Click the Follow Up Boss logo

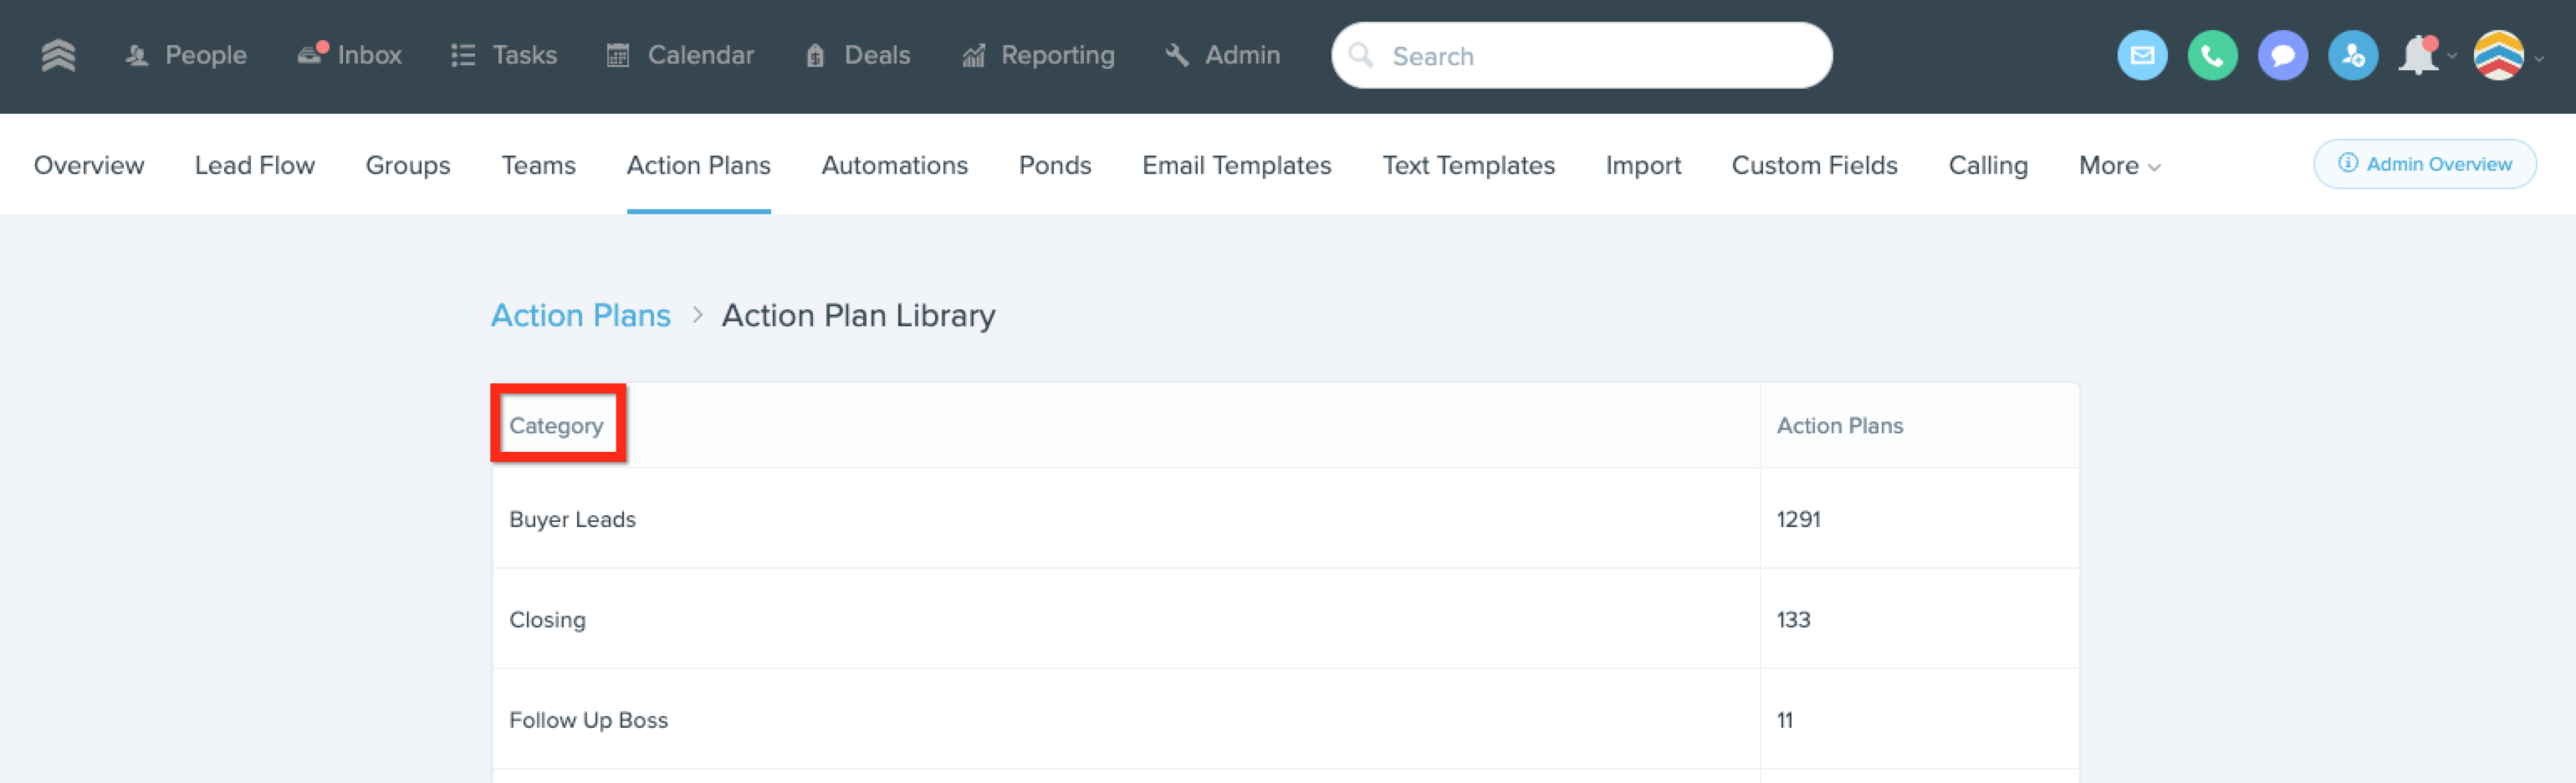click(61, 55)
